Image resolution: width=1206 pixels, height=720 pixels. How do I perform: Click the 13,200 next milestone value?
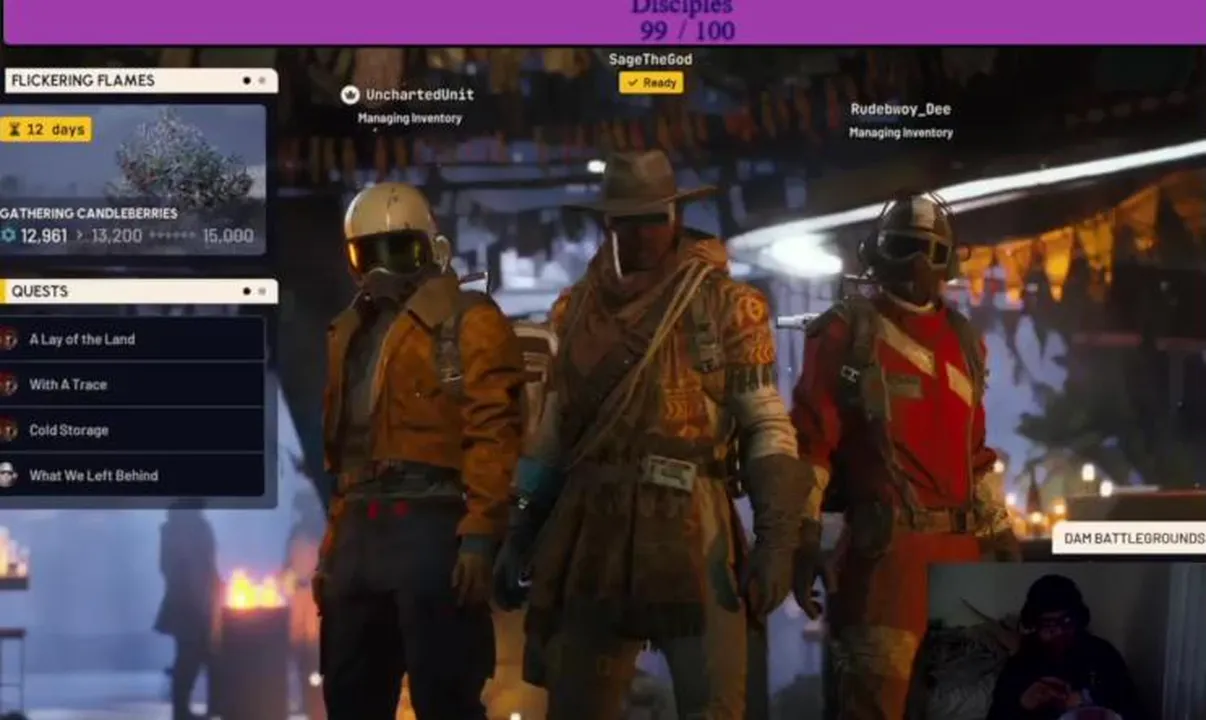coord(116,236)
